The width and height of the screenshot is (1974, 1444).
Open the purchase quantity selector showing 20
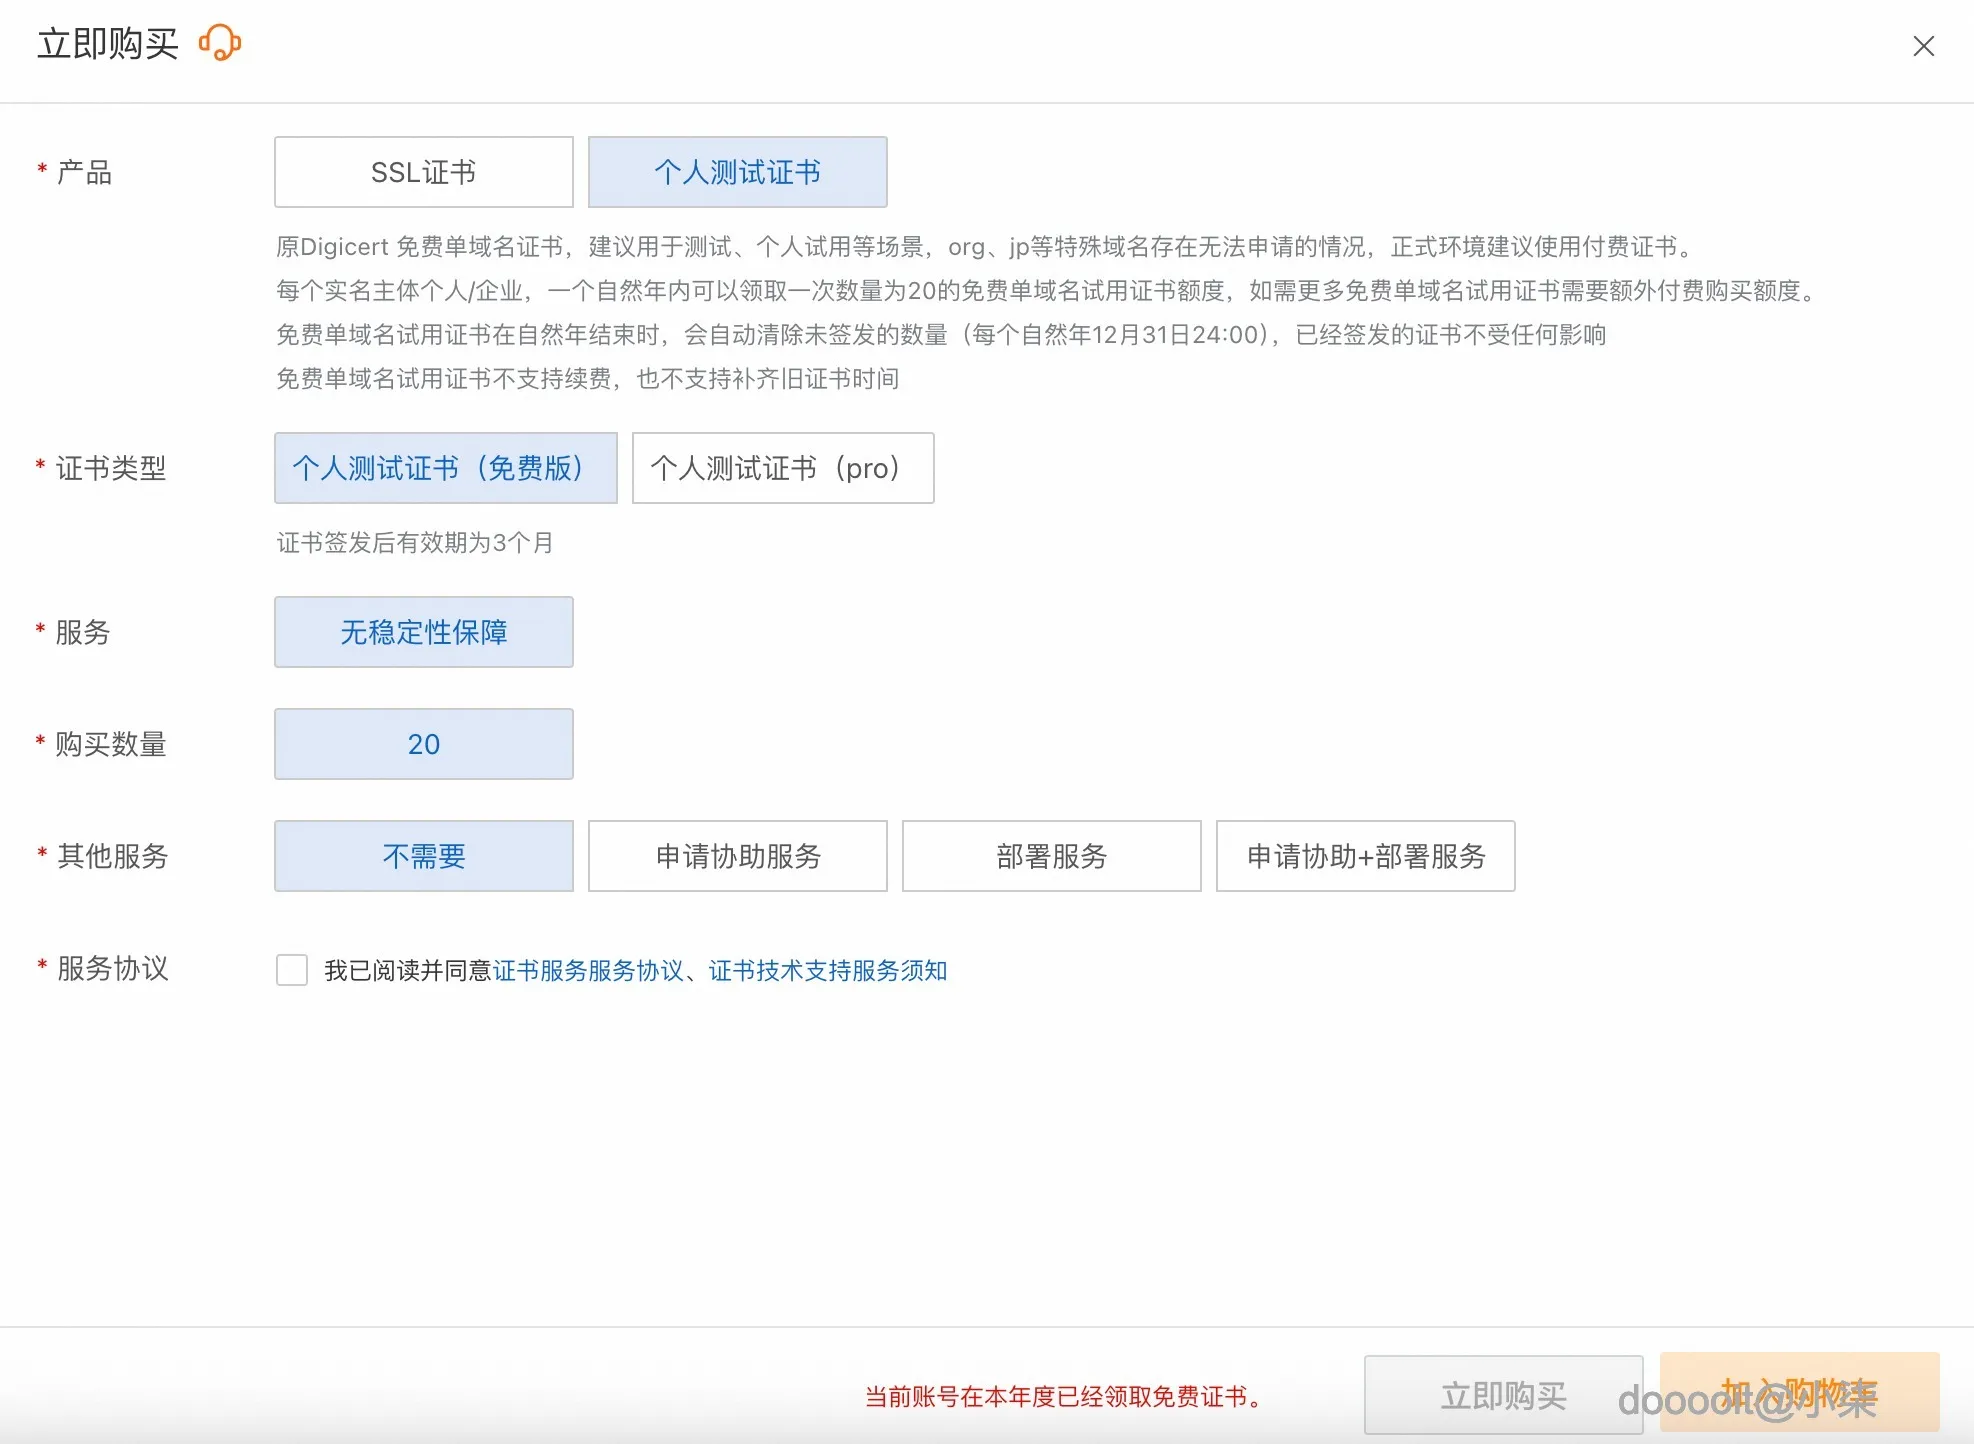423,744
